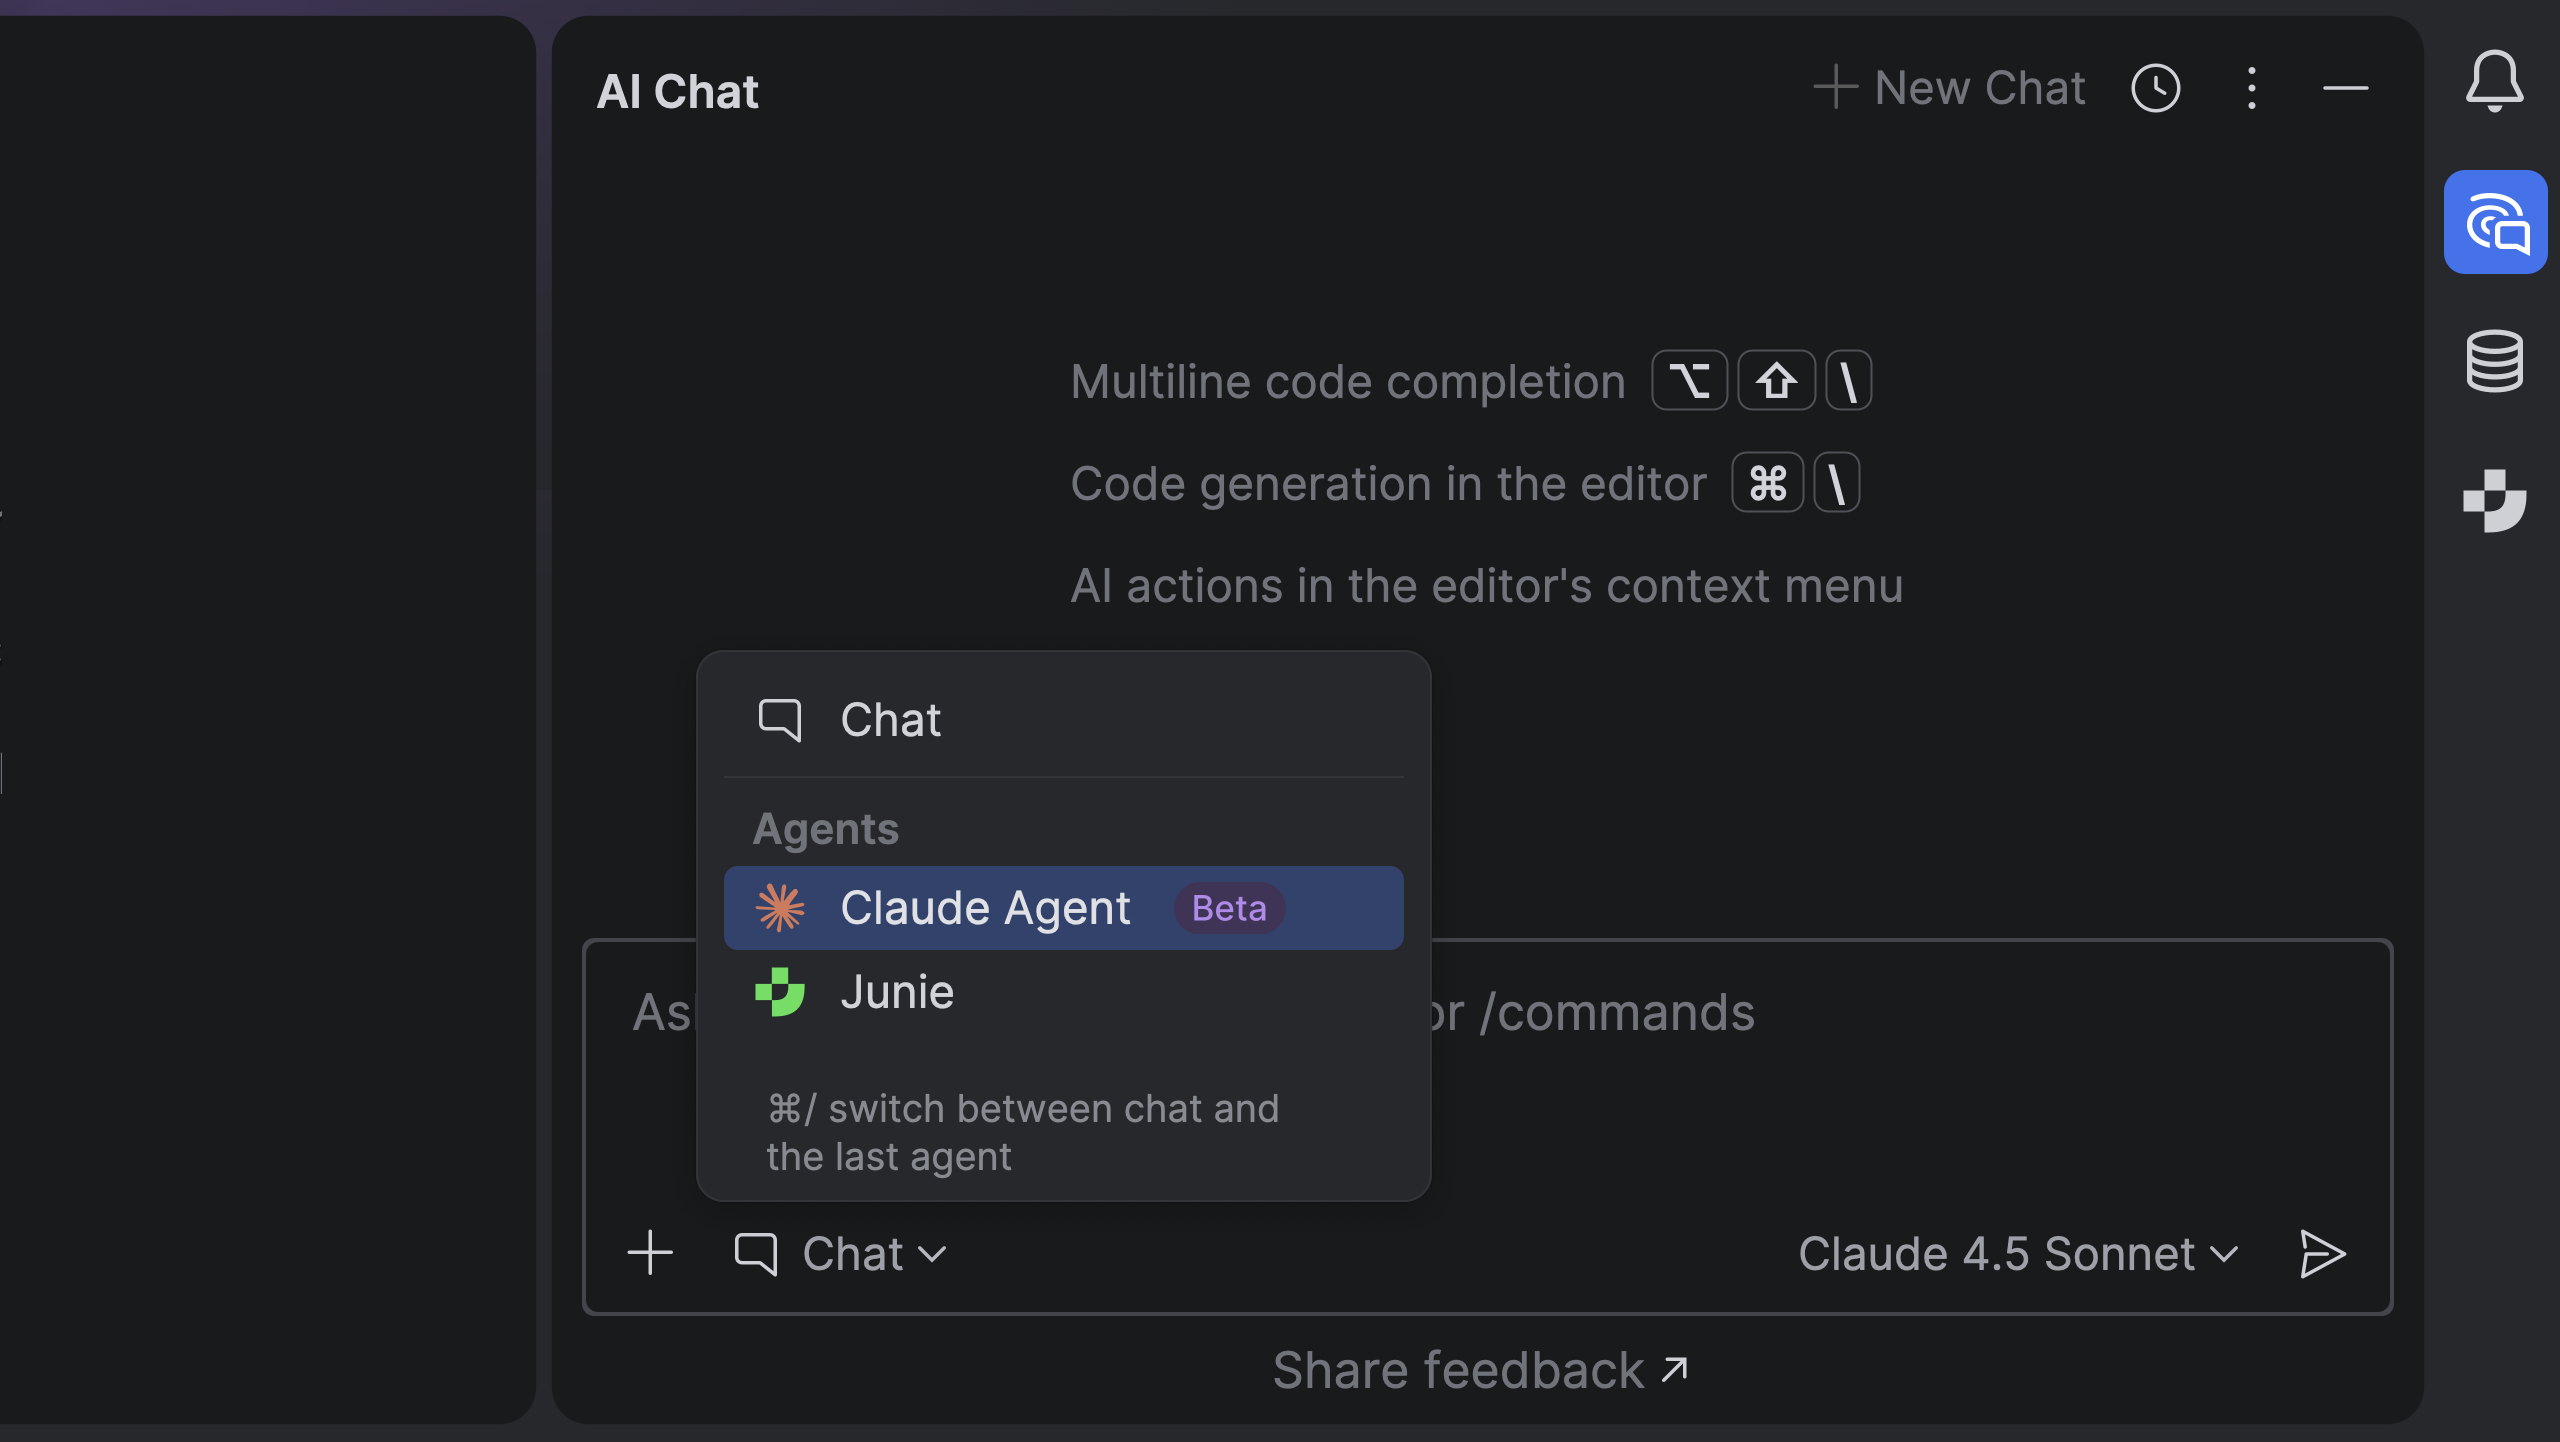Hide the AI Chat panel
The height and width of the screenshot is (1442, 2560).
2345,89
